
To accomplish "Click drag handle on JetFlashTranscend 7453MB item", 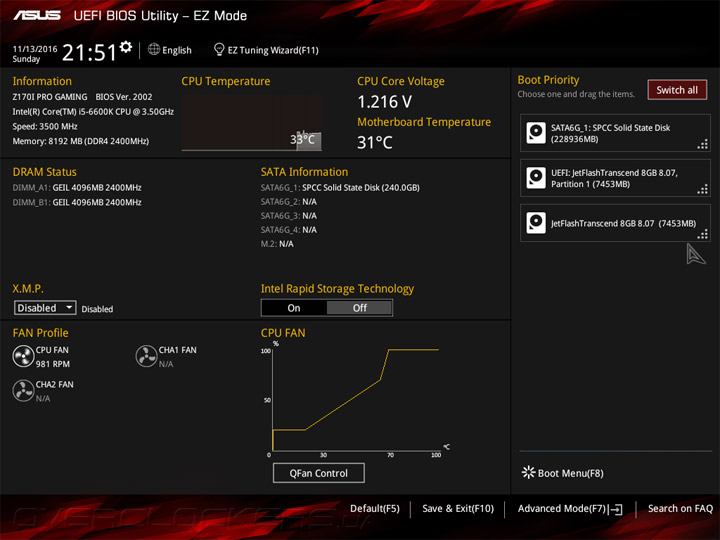I will point(703,234).
